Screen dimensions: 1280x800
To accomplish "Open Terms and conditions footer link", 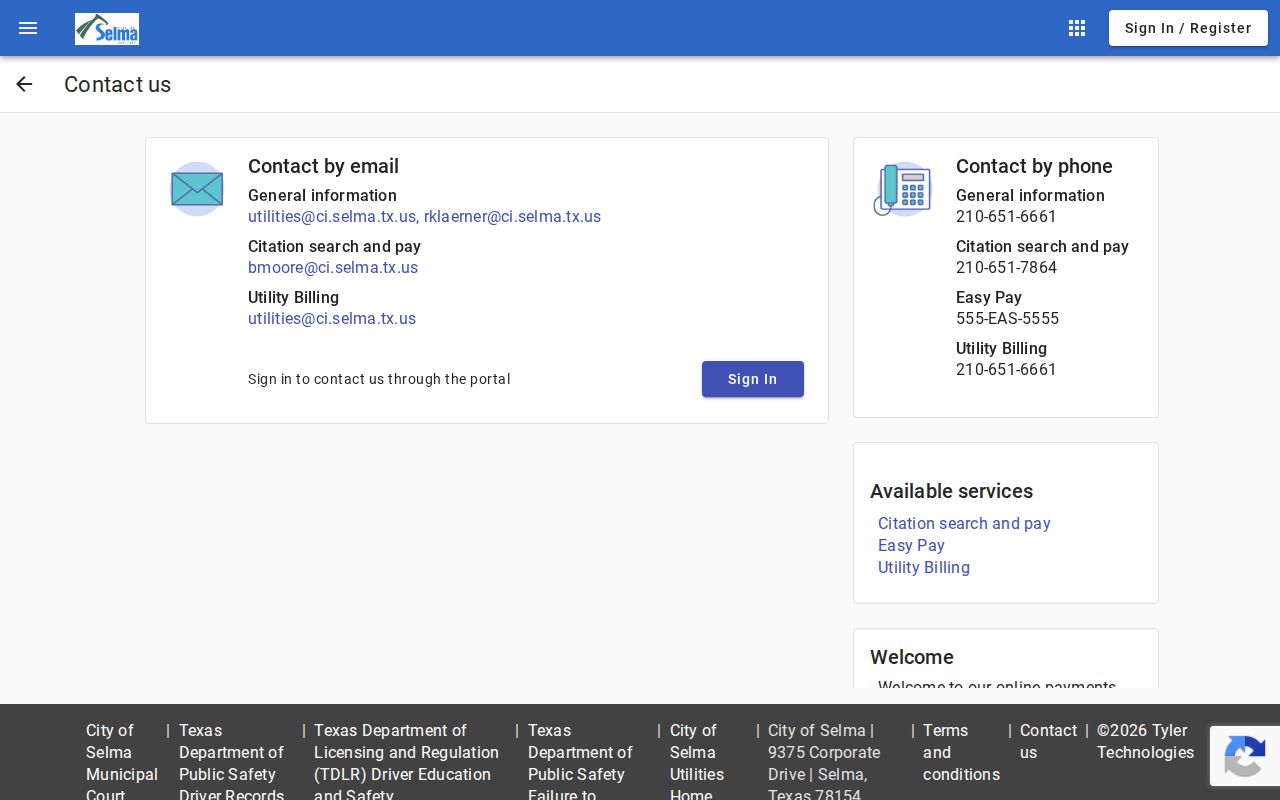I will 961,752.
